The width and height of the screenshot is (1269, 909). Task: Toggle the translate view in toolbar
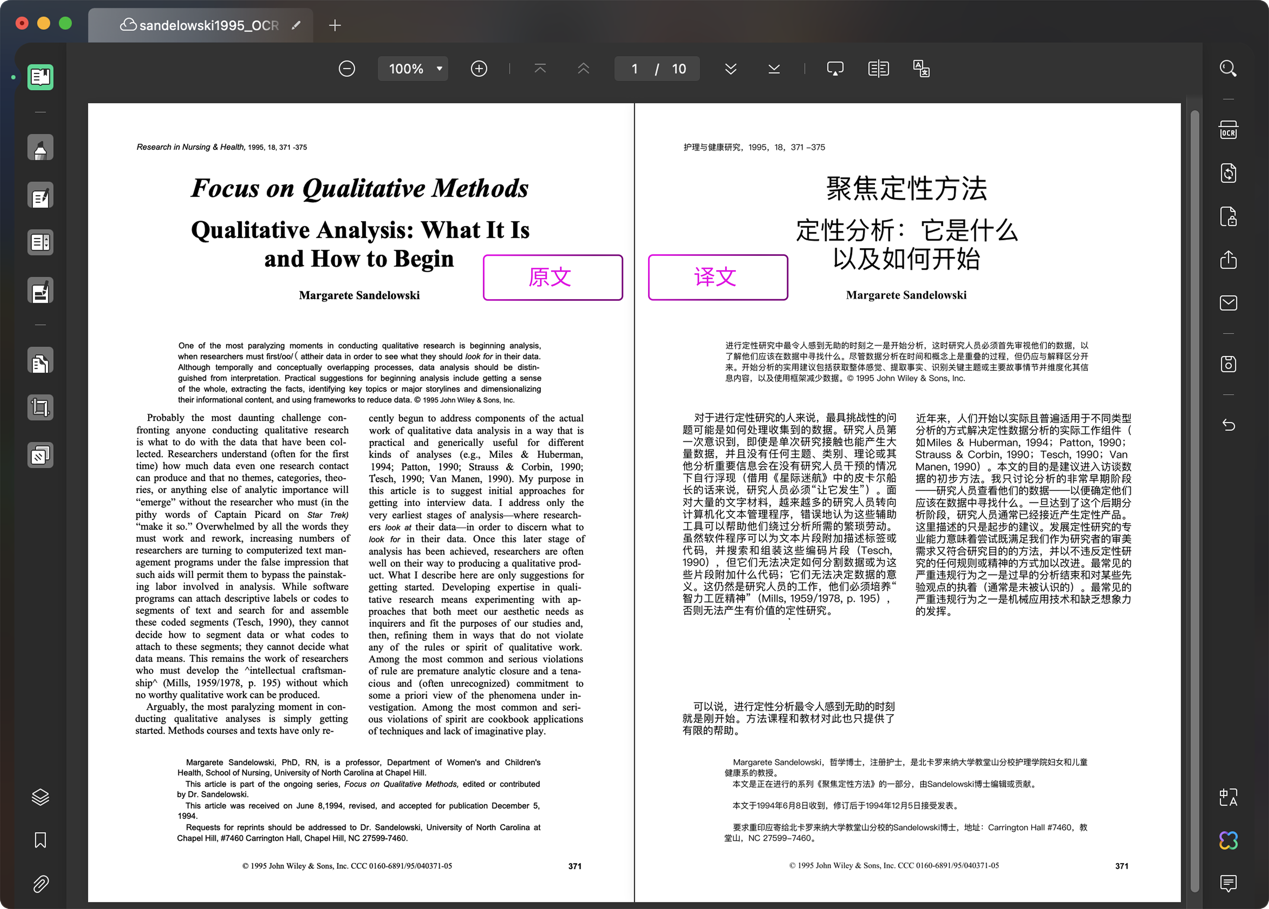(x=921, y=69)
